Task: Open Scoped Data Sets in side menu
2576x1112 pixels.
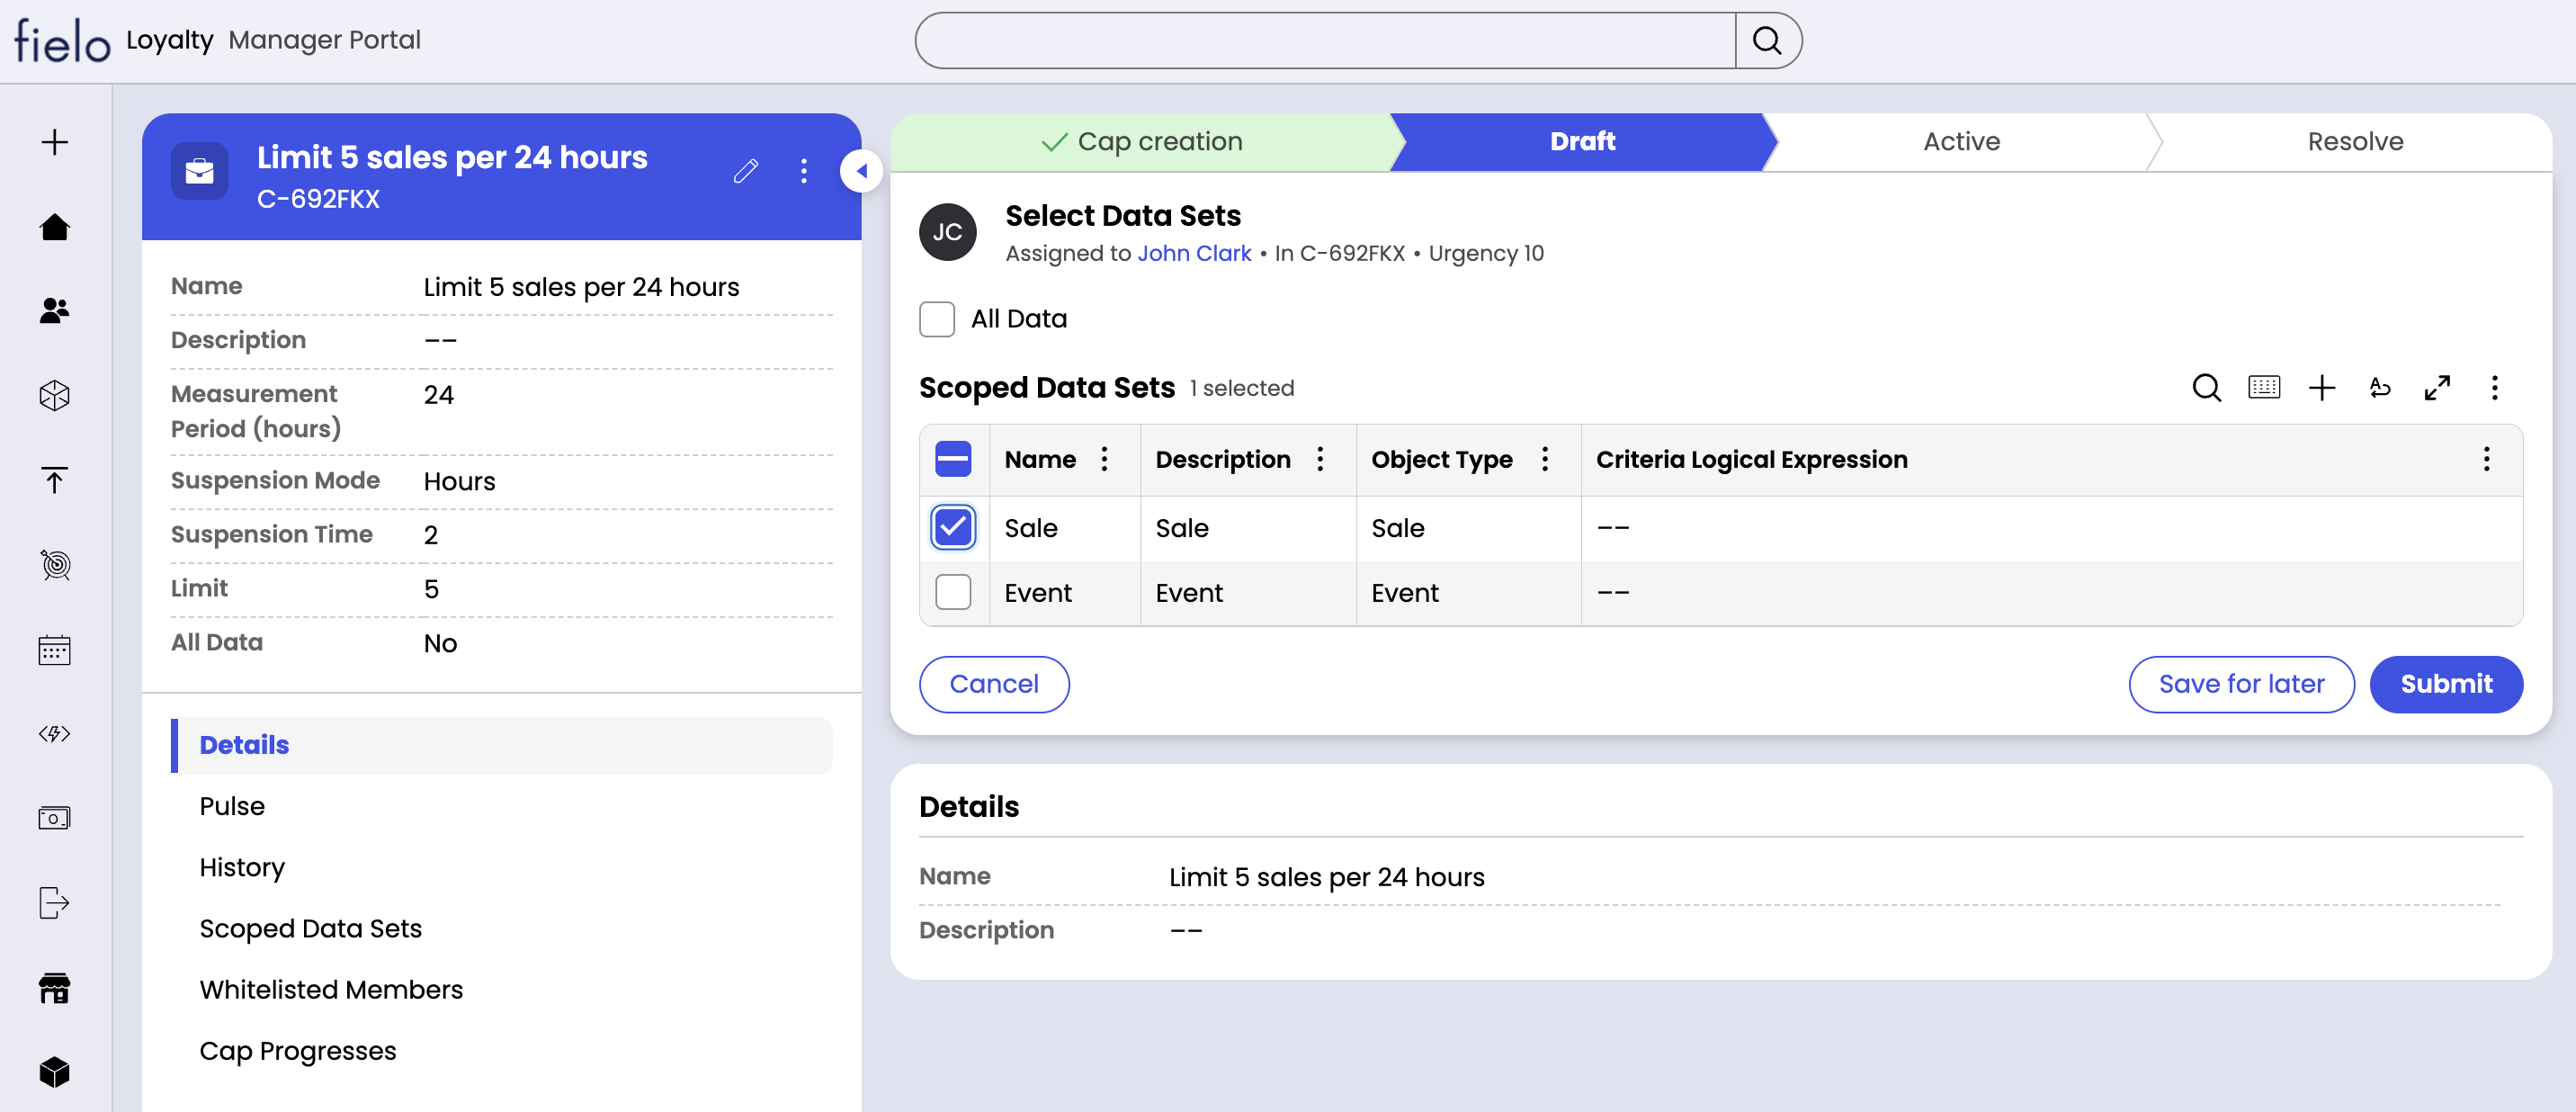Action: (x=310, y=928)
